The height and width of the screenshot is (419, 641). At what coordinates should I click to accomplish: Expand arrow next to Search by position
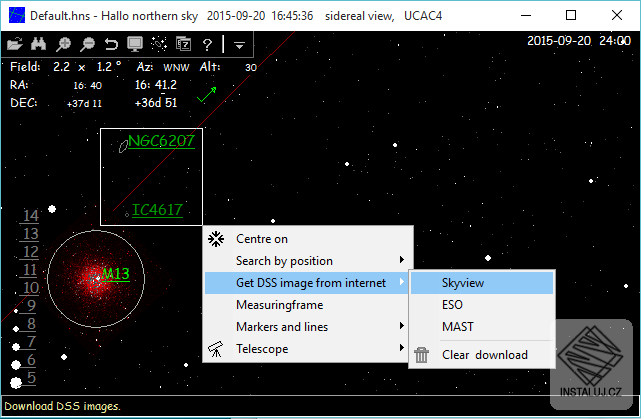[x=402, y=260]
